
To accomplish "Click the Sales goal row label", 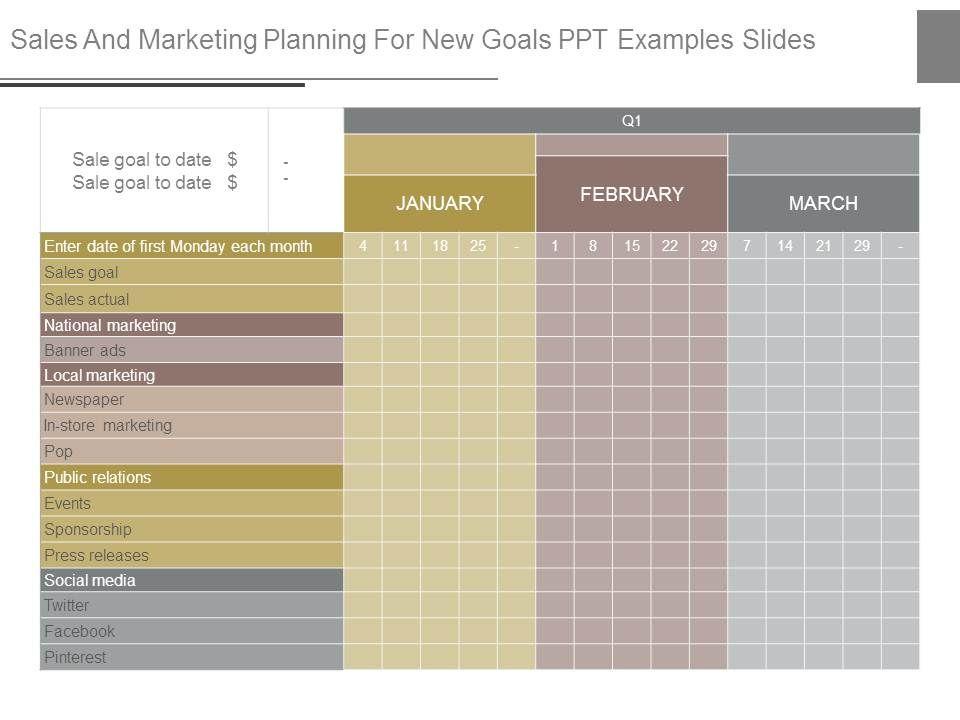I will tap(192, 272).
